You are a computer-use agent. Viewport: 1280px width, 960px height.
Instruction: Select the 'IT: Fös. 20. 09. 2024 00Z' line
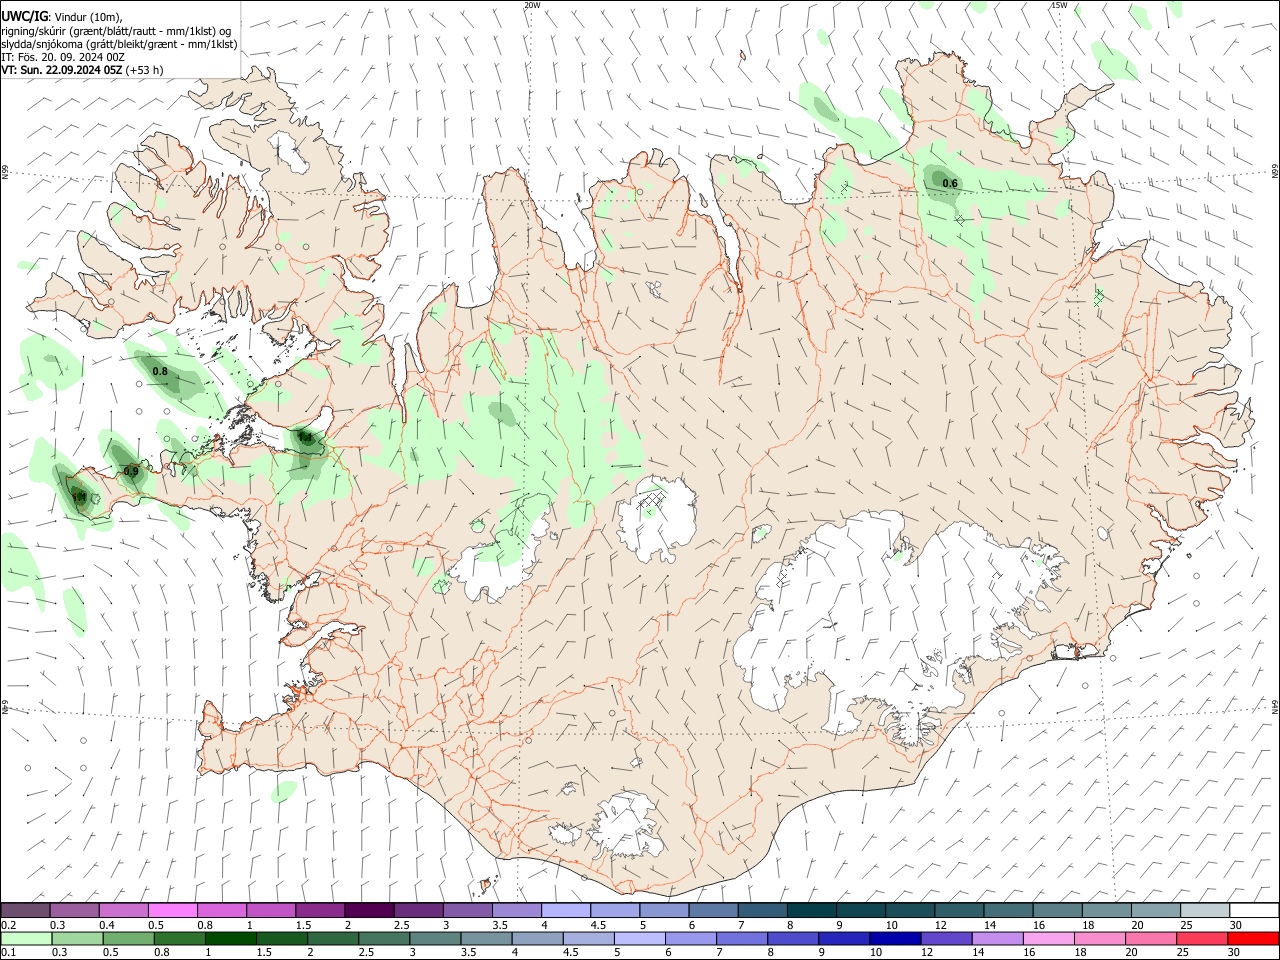click(63, 57)
